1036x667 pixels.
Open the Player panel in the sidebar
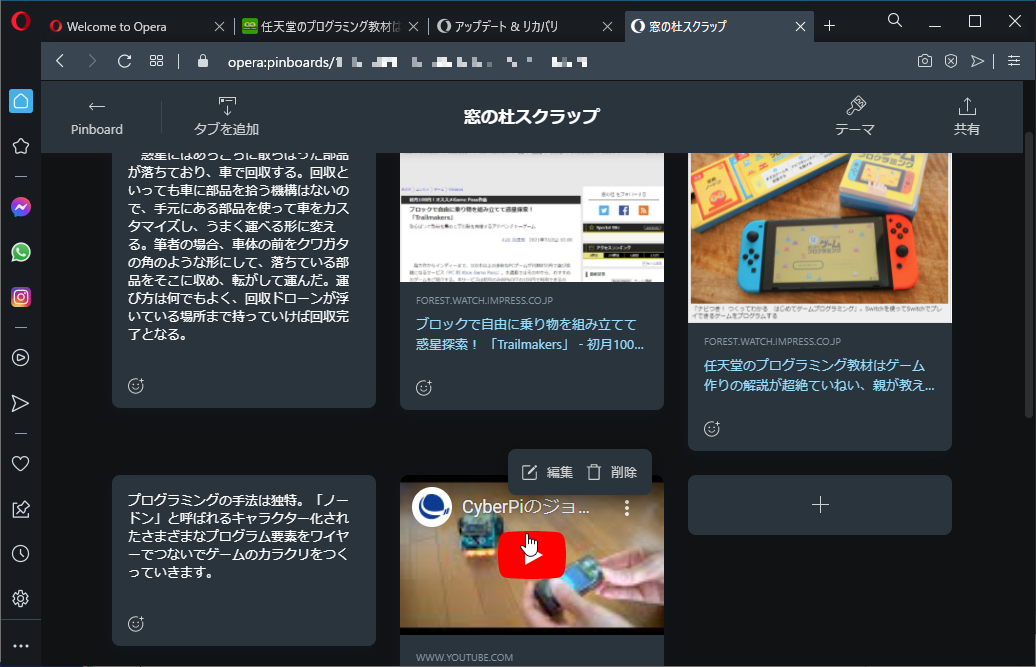coord(21,357)
